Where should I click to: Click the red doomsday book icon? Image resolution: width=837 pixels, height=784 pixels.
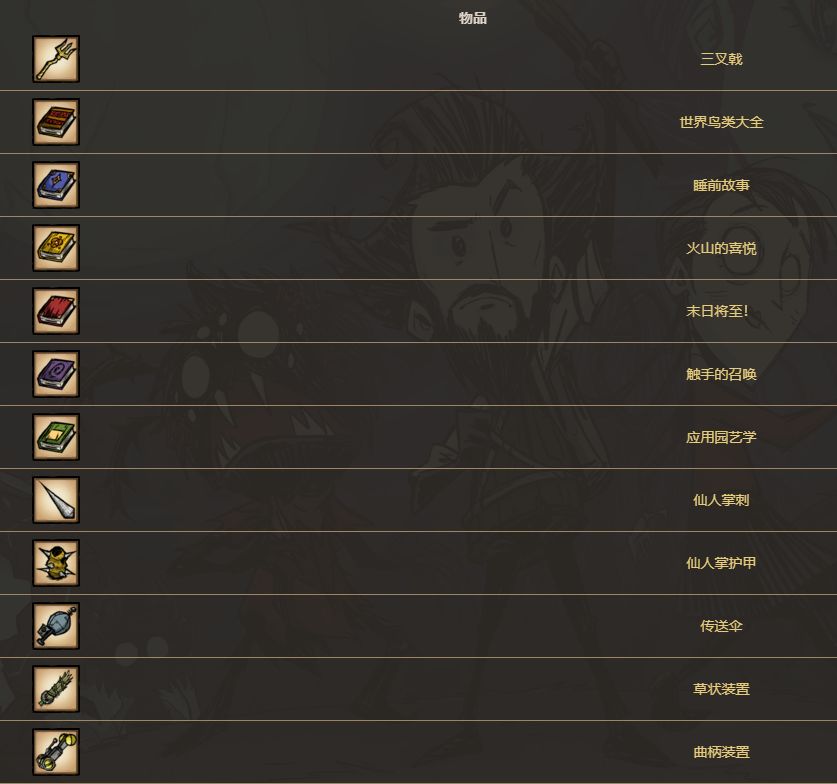click(56, 311)
